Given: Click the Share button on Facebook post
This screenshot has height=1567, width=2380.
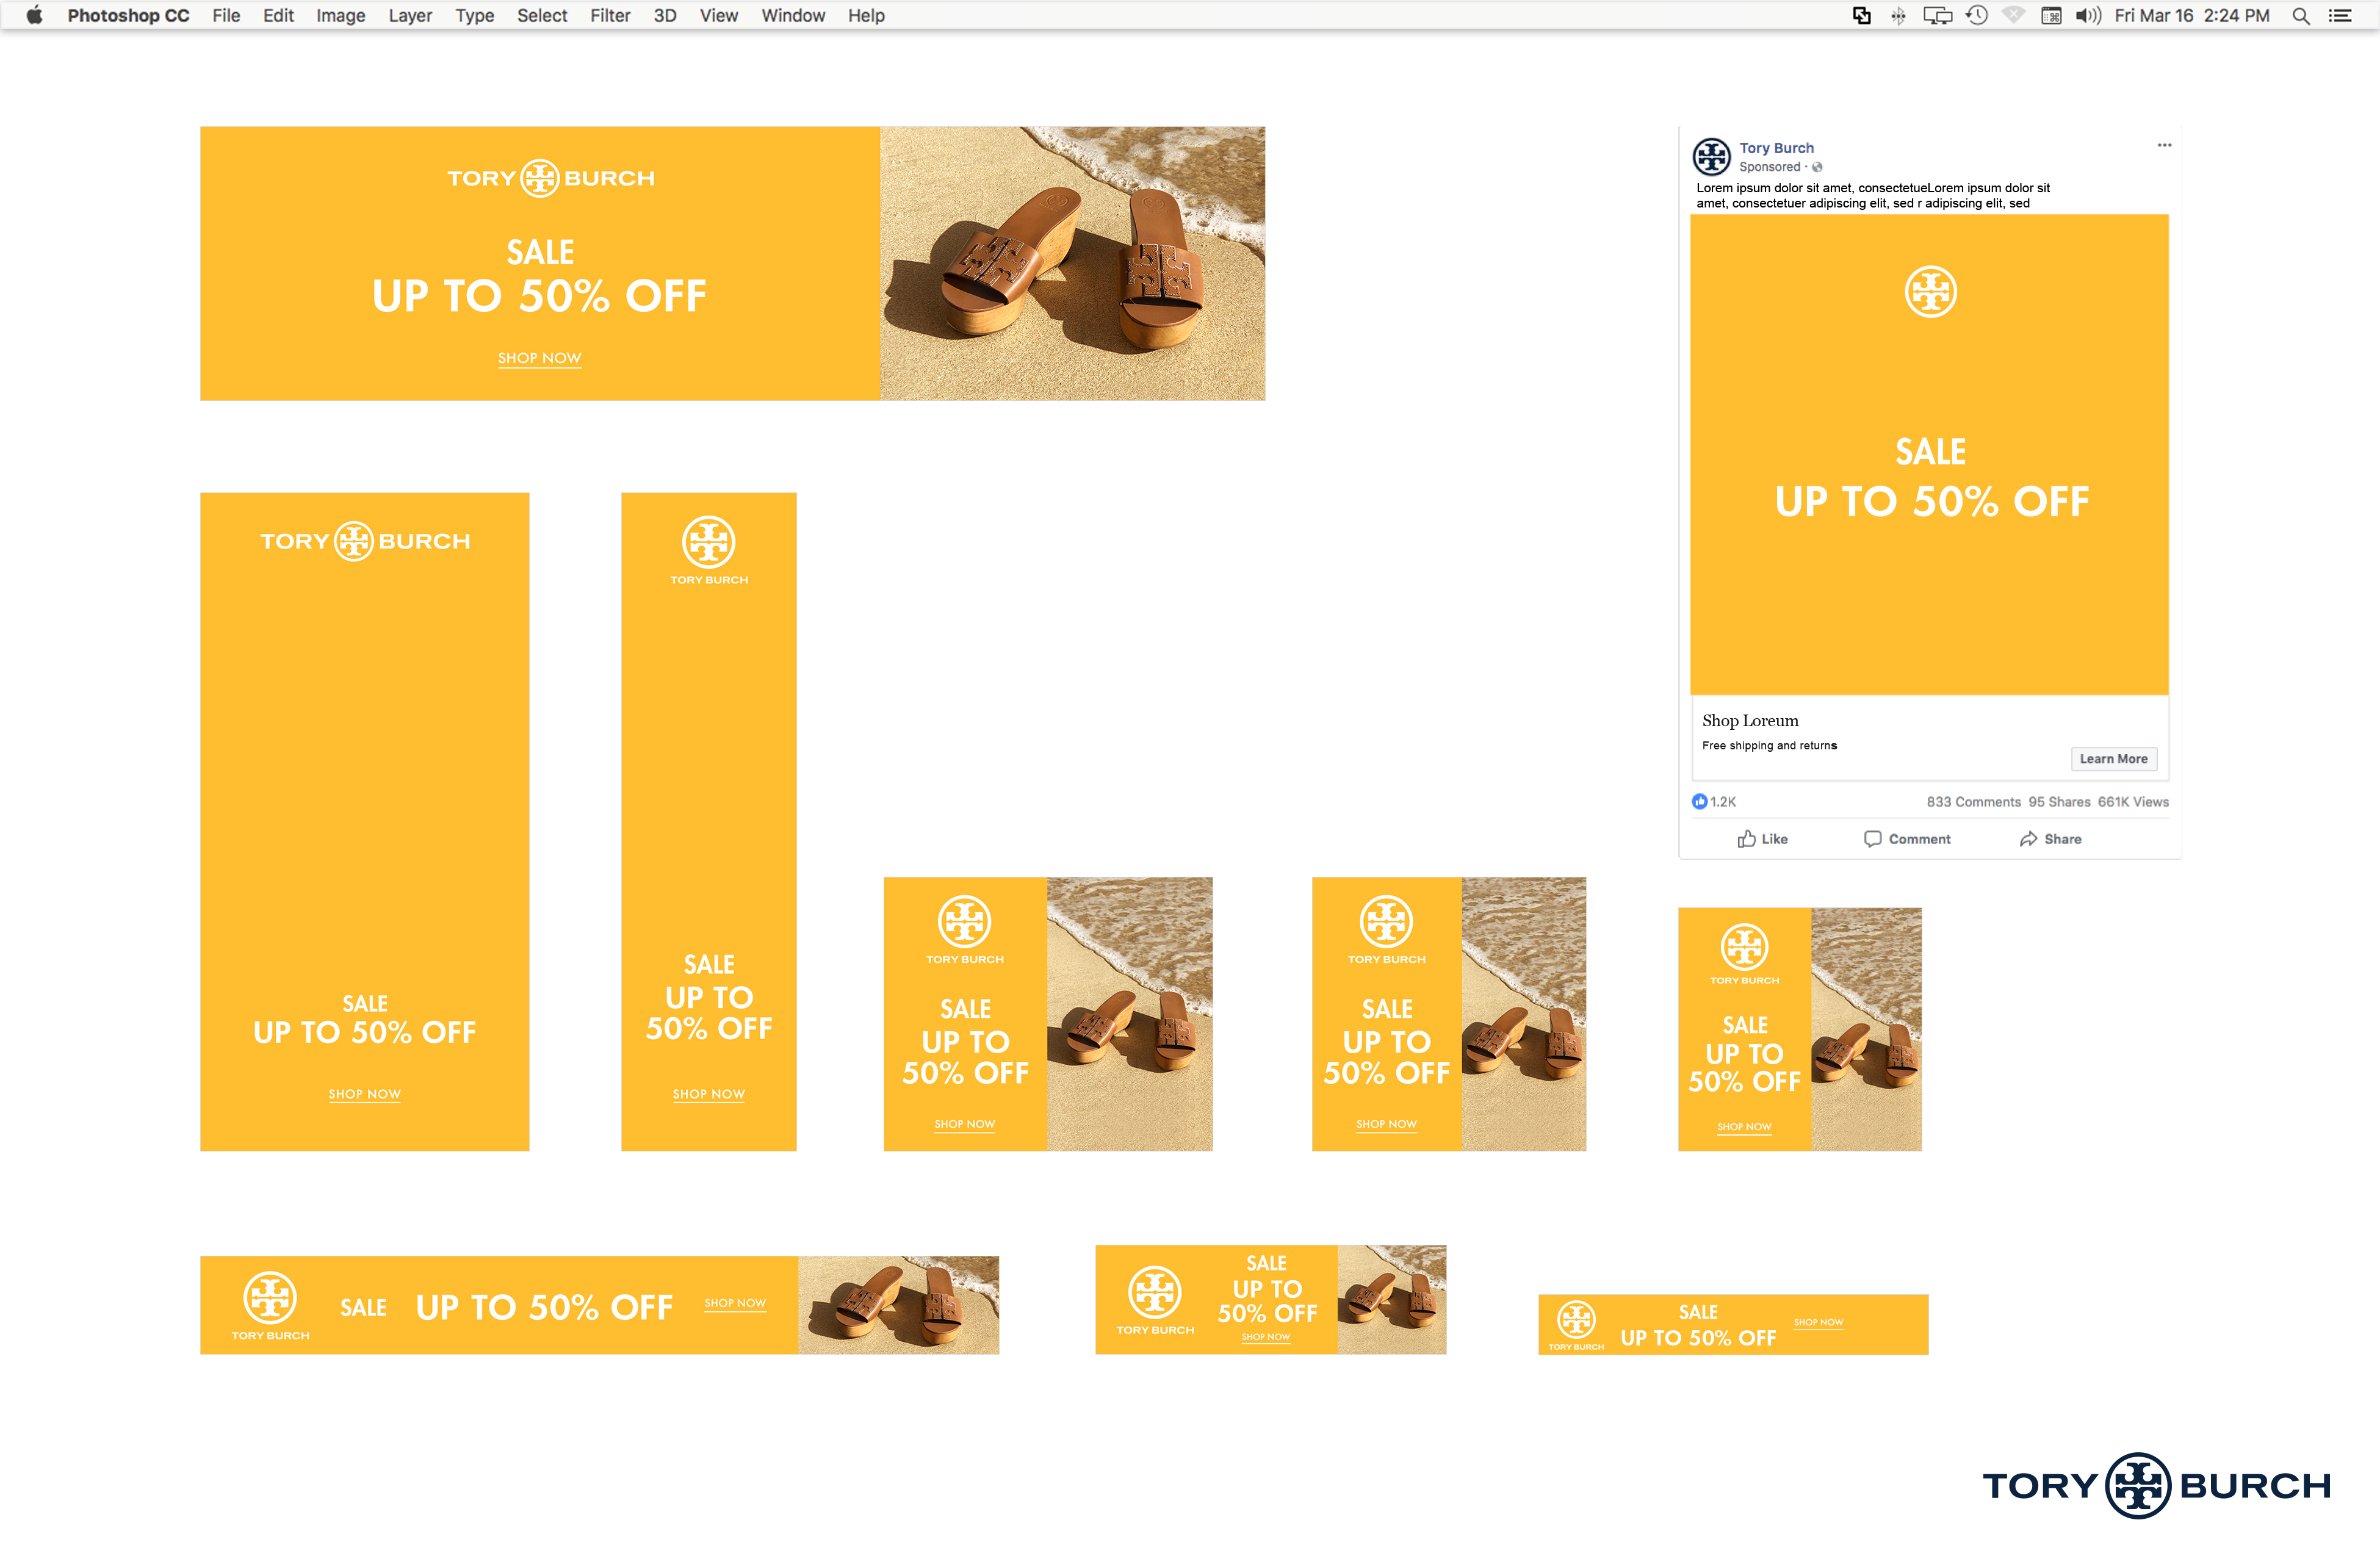Looking at the screenshot, I should pos(2050,839).
